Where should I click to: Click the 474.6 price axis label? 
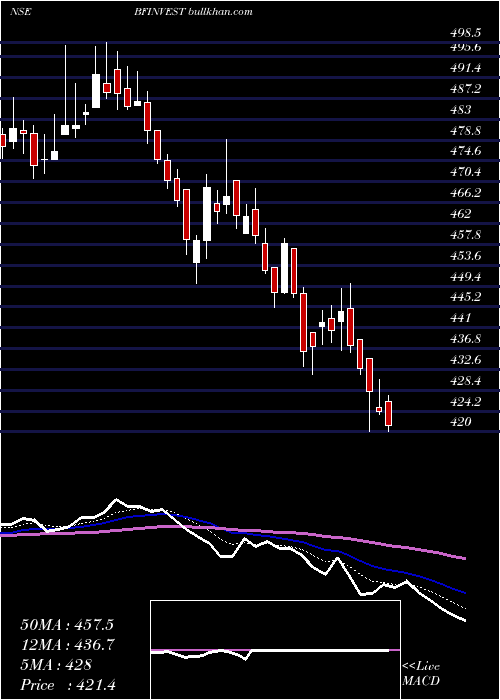pyautogui.click(x=465, y=151)
